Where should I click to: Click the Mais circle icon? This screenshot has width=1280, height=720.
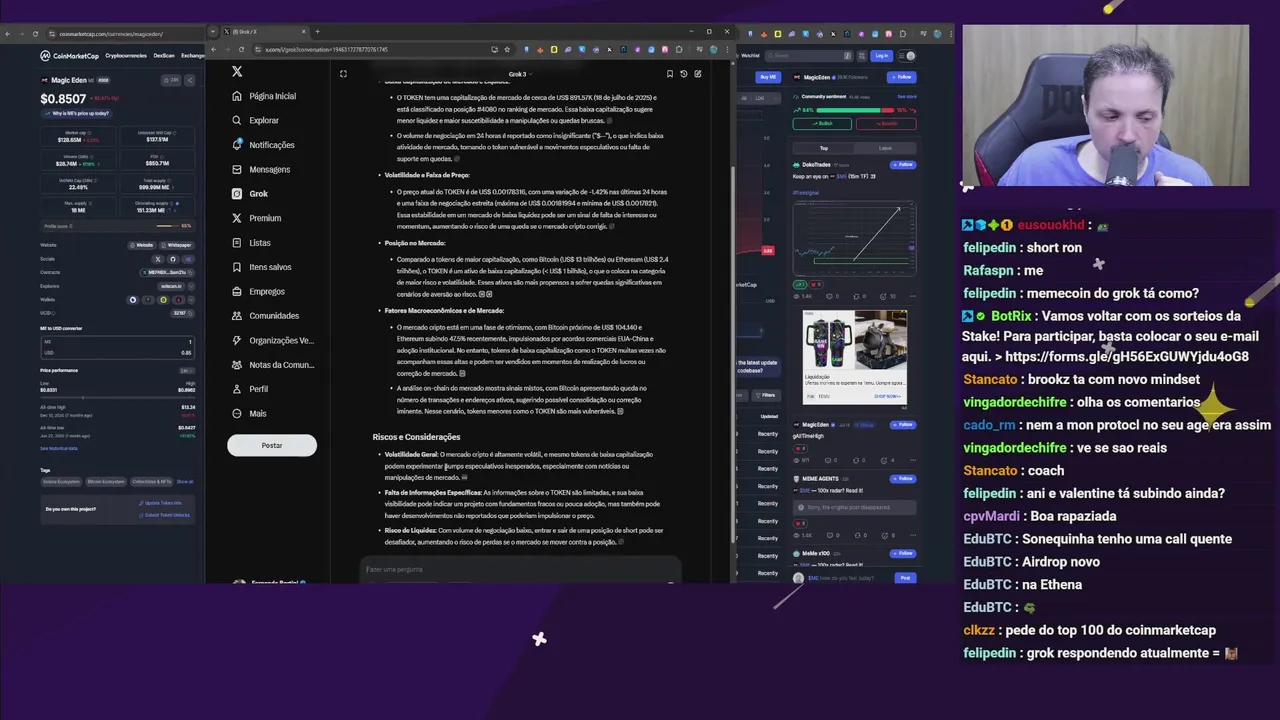tap(237, 413)
